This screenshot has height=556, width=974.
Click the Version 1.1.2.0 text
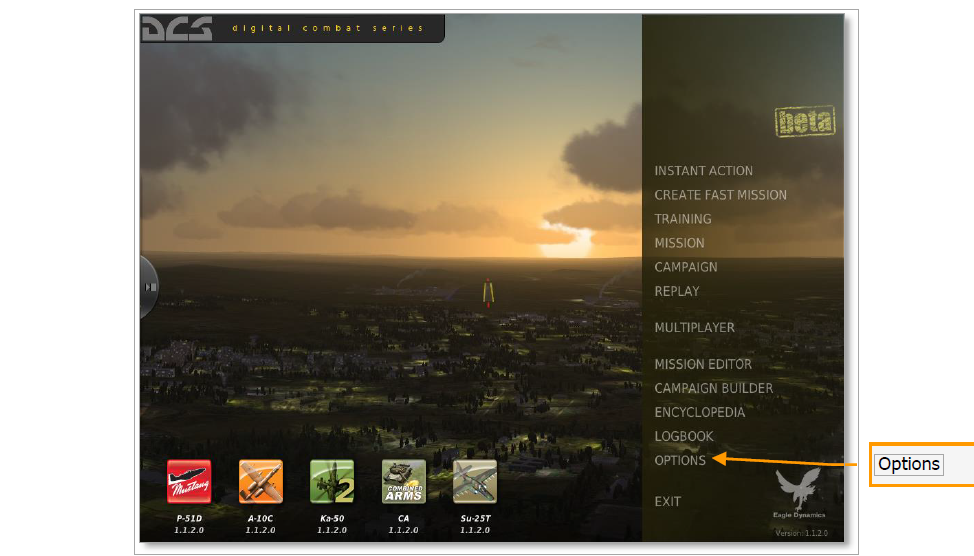[801, 533]
